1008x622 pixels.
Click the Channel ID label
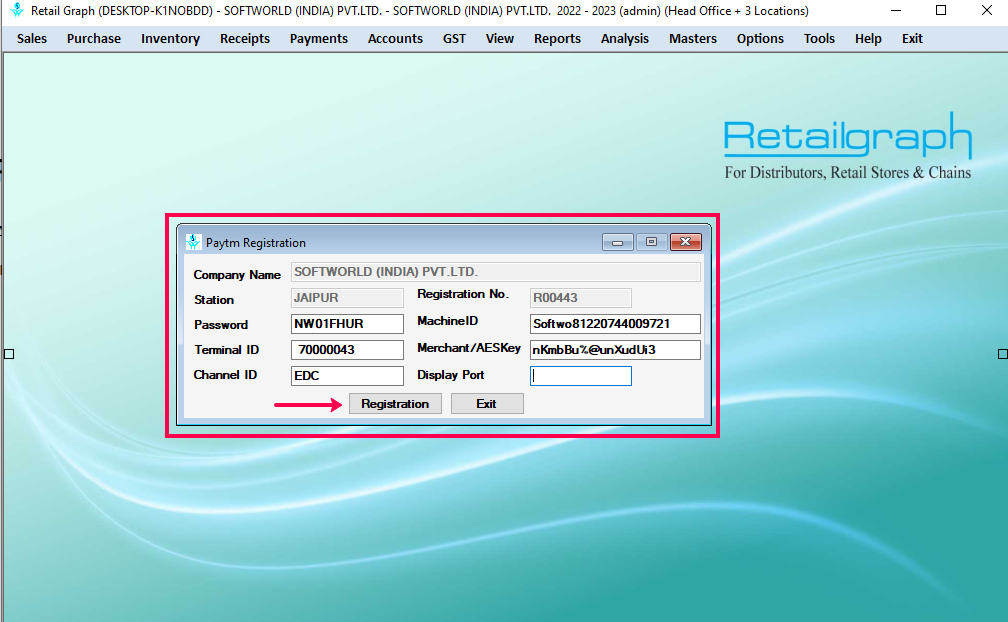click(225, 375)
